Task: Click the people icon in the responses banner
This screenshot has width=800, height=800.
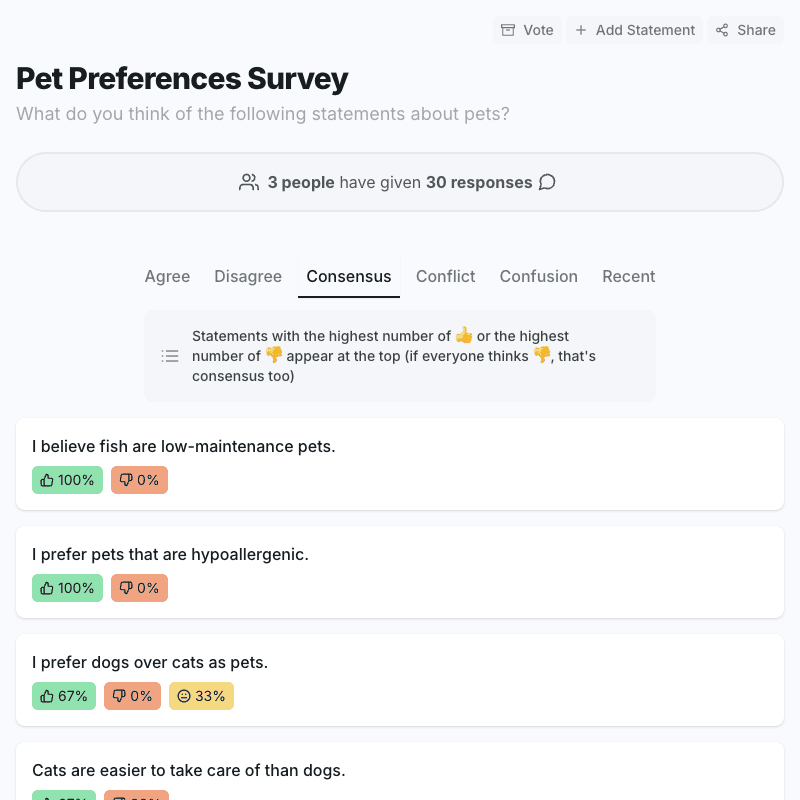Action: [249, 182]
